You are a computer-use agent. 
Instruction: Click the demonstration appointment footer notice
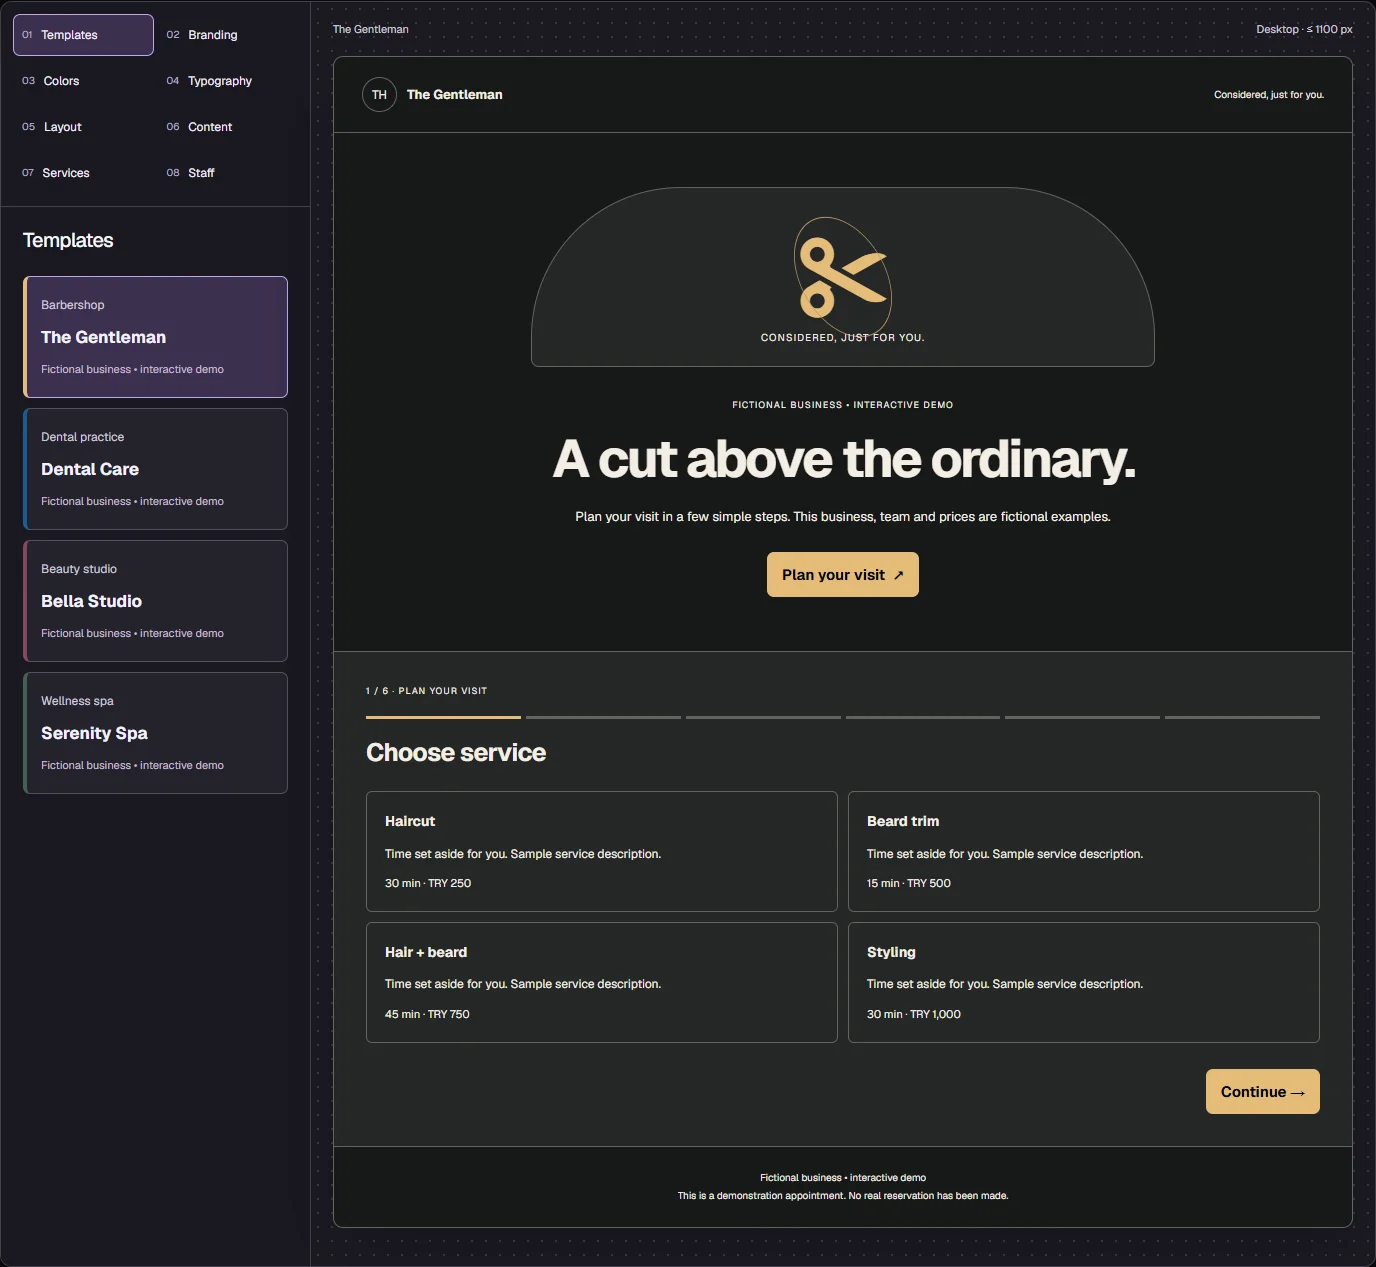(843, 1196)
